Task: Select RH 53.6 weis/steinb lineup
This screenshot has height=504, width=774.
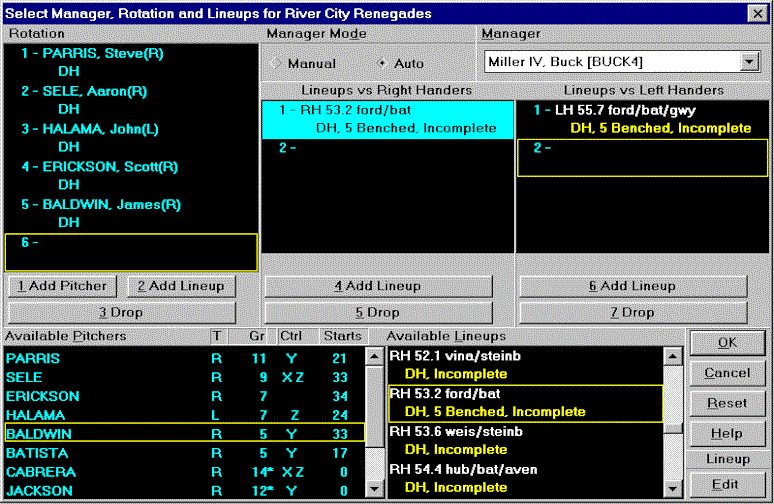Action: coord(445,430)
